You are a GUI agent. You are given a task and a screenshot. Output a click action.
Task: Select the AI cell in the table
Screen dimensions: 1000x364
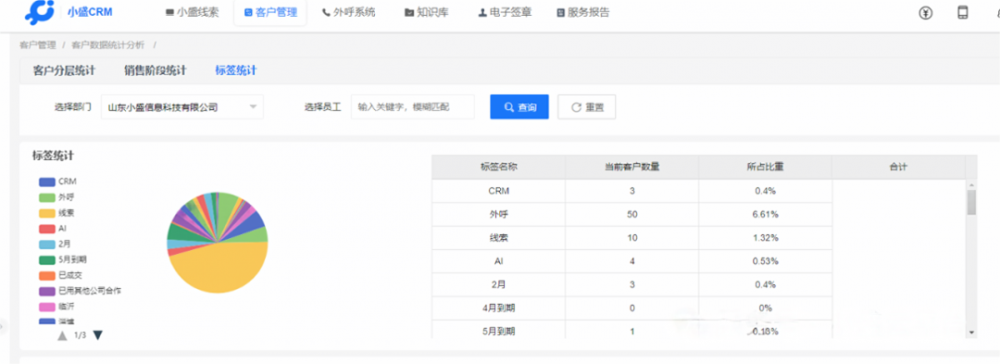498,261
